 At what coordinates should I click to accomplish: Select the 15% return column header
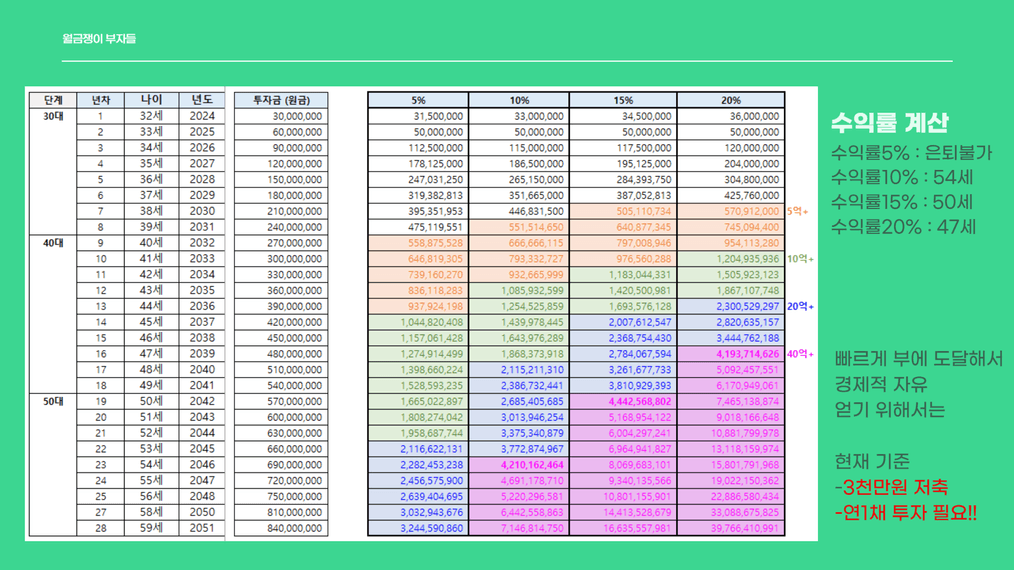coord(623,100)
